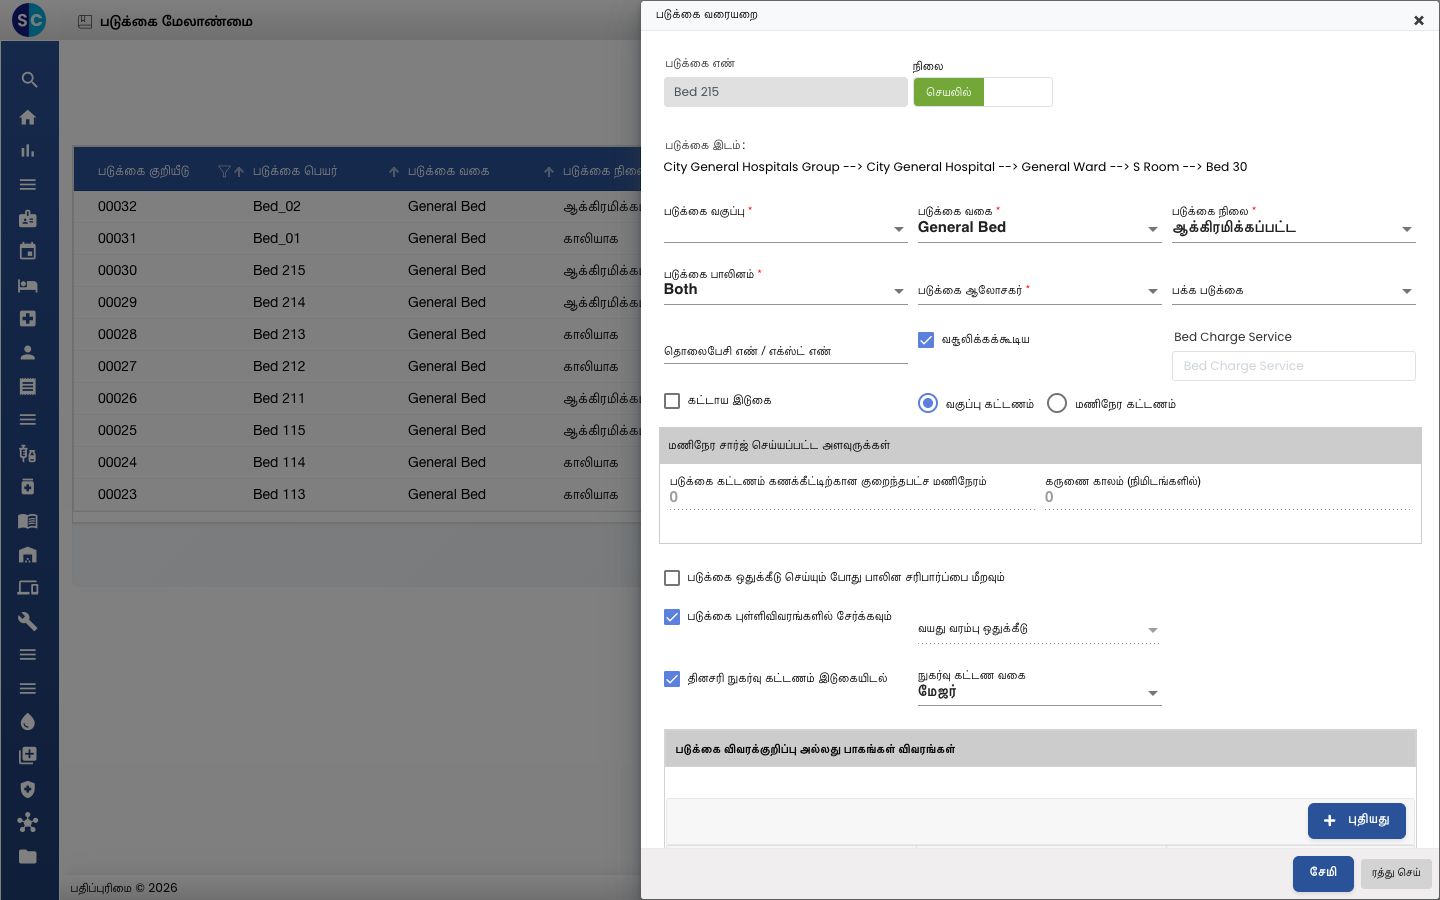Click the ID badge sidebar icon
This screenshot has width=1440, height=900.
click(x=28, y=218)
